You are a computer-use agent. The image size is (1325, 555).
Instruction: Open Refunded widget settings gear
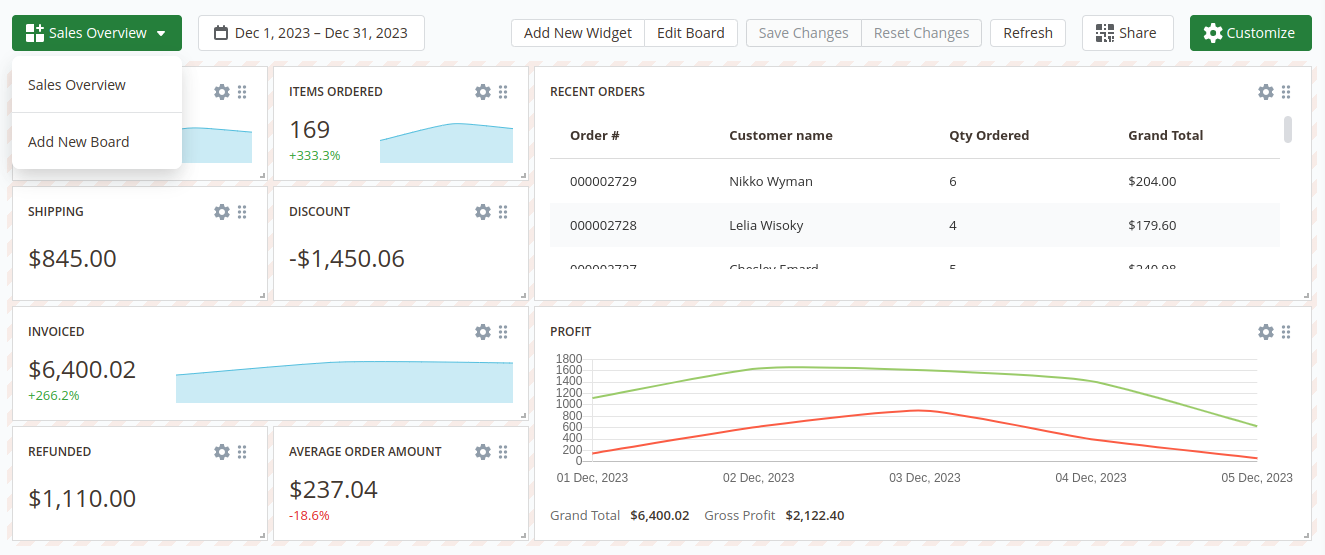(x=222, y=452)
